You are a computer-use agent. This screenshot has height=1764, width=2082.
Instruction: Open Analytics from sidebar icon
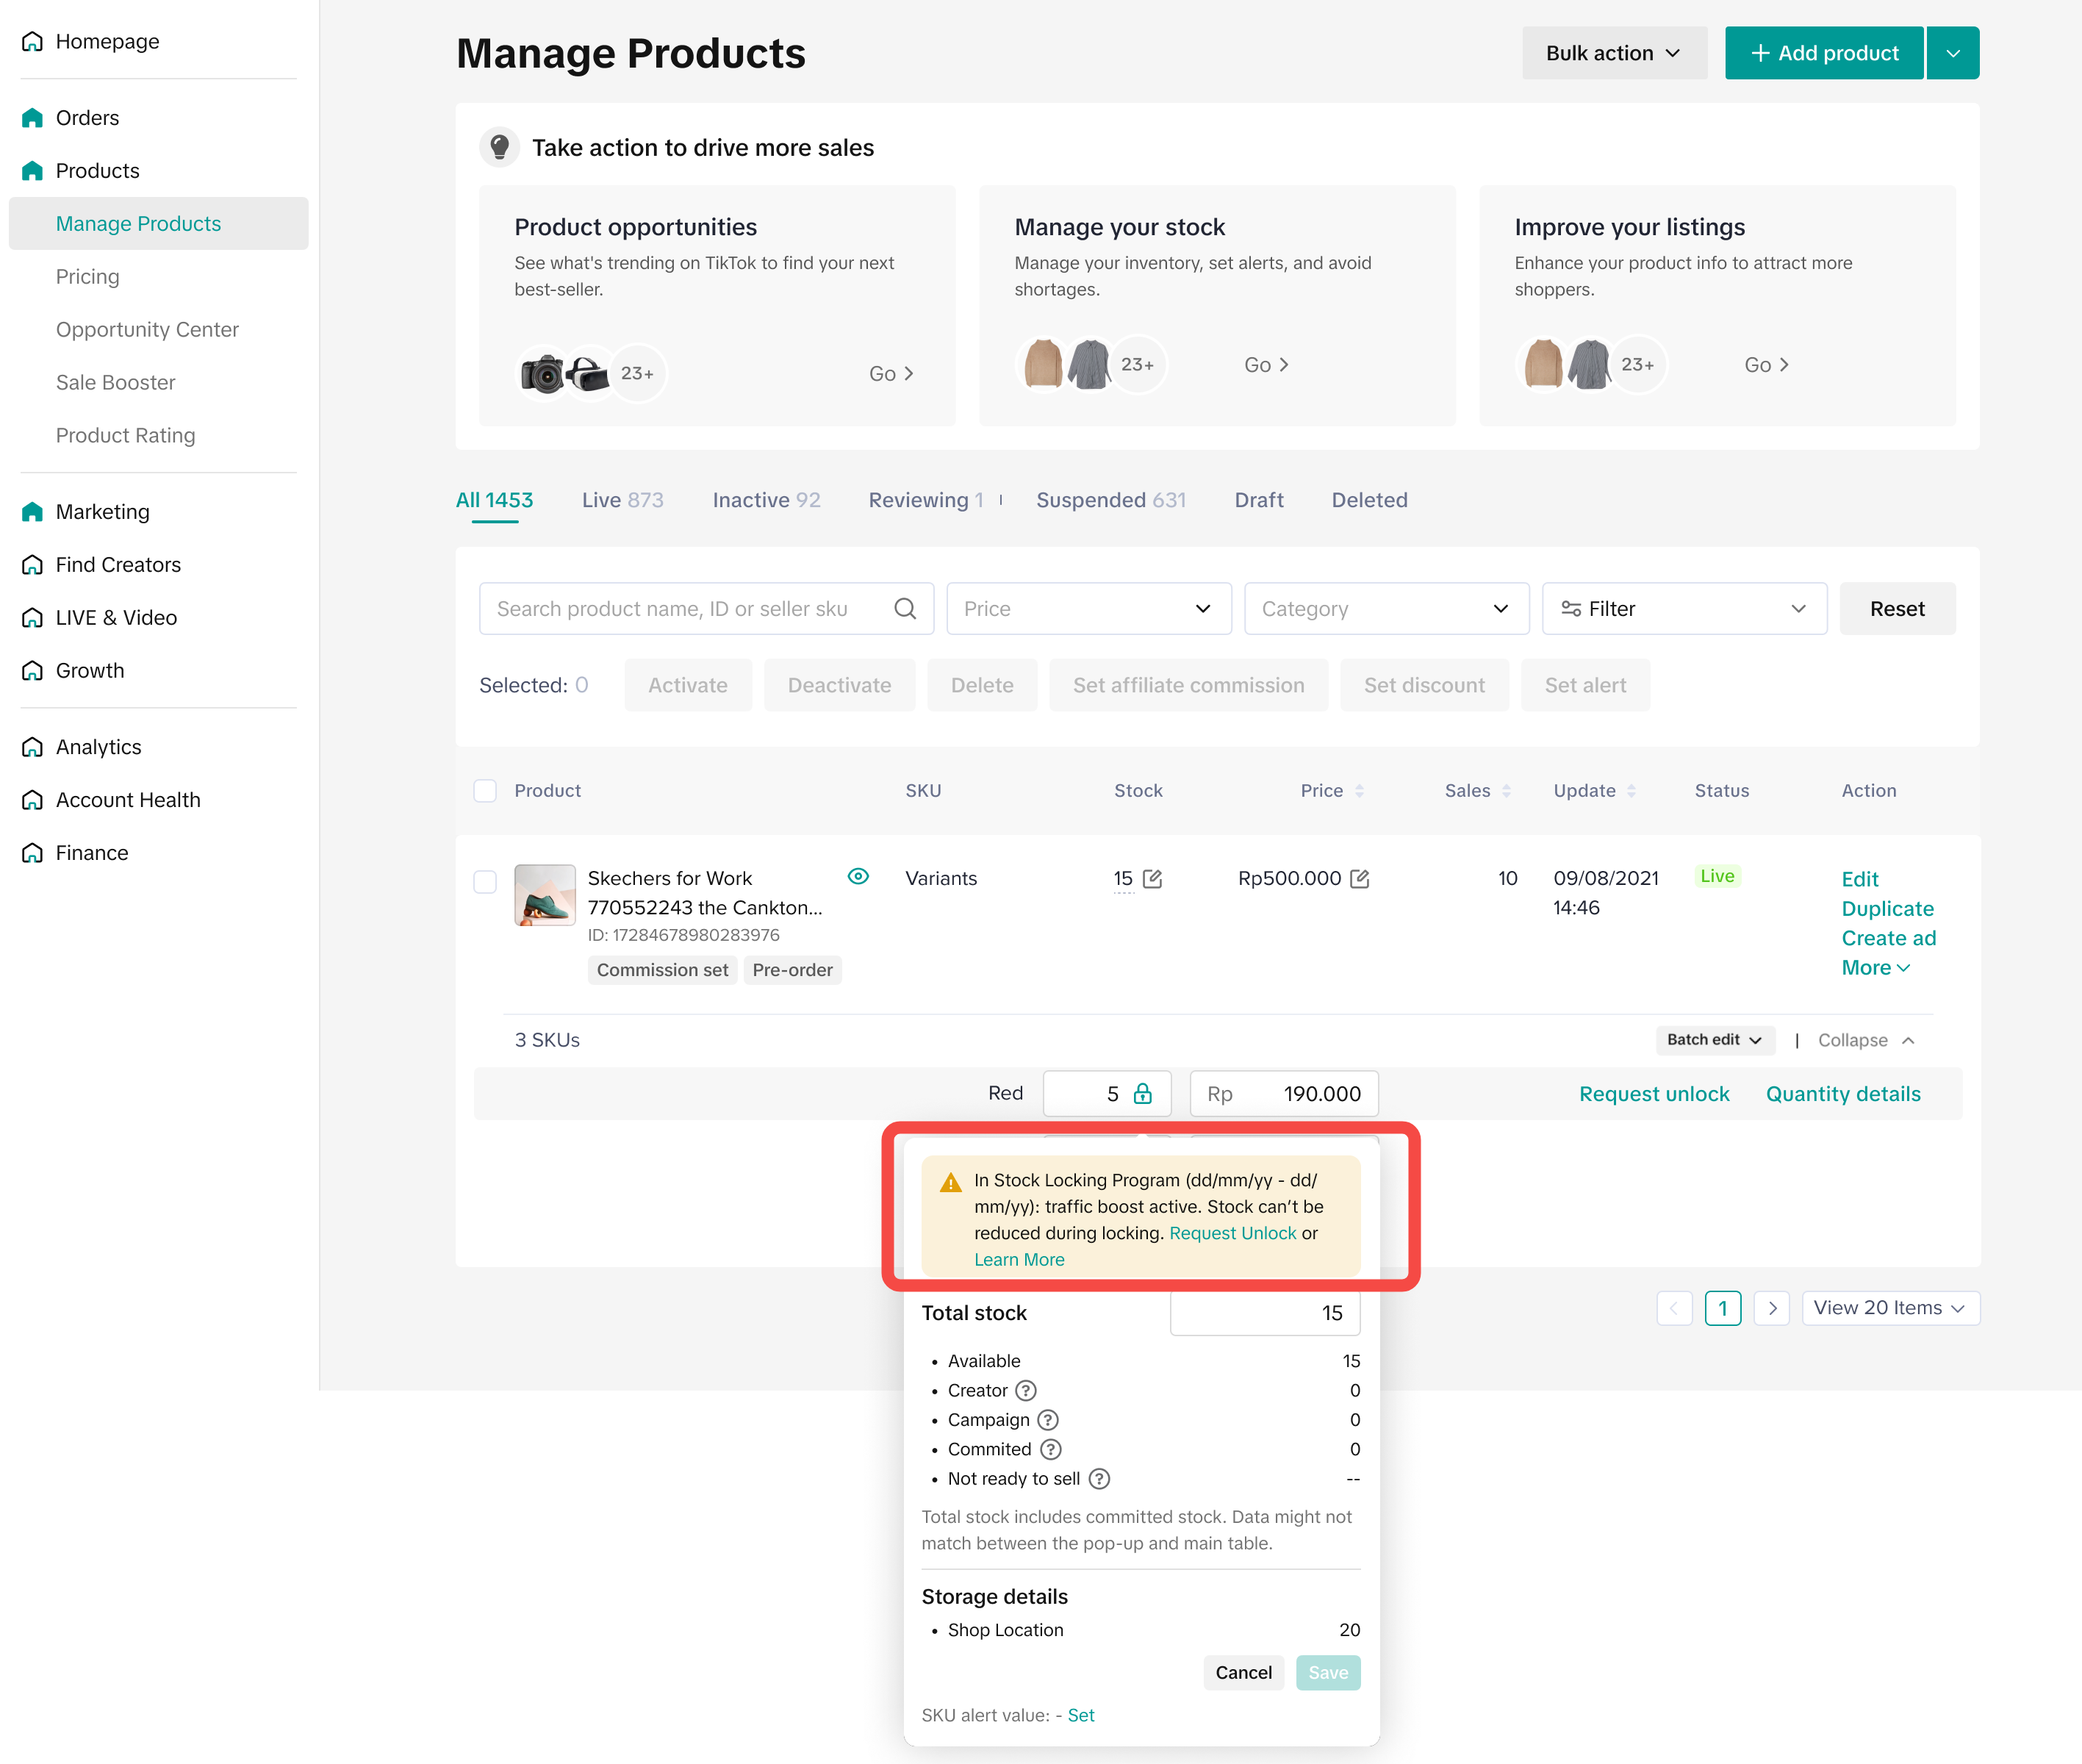pyautogui.click(x=32, y=746)
